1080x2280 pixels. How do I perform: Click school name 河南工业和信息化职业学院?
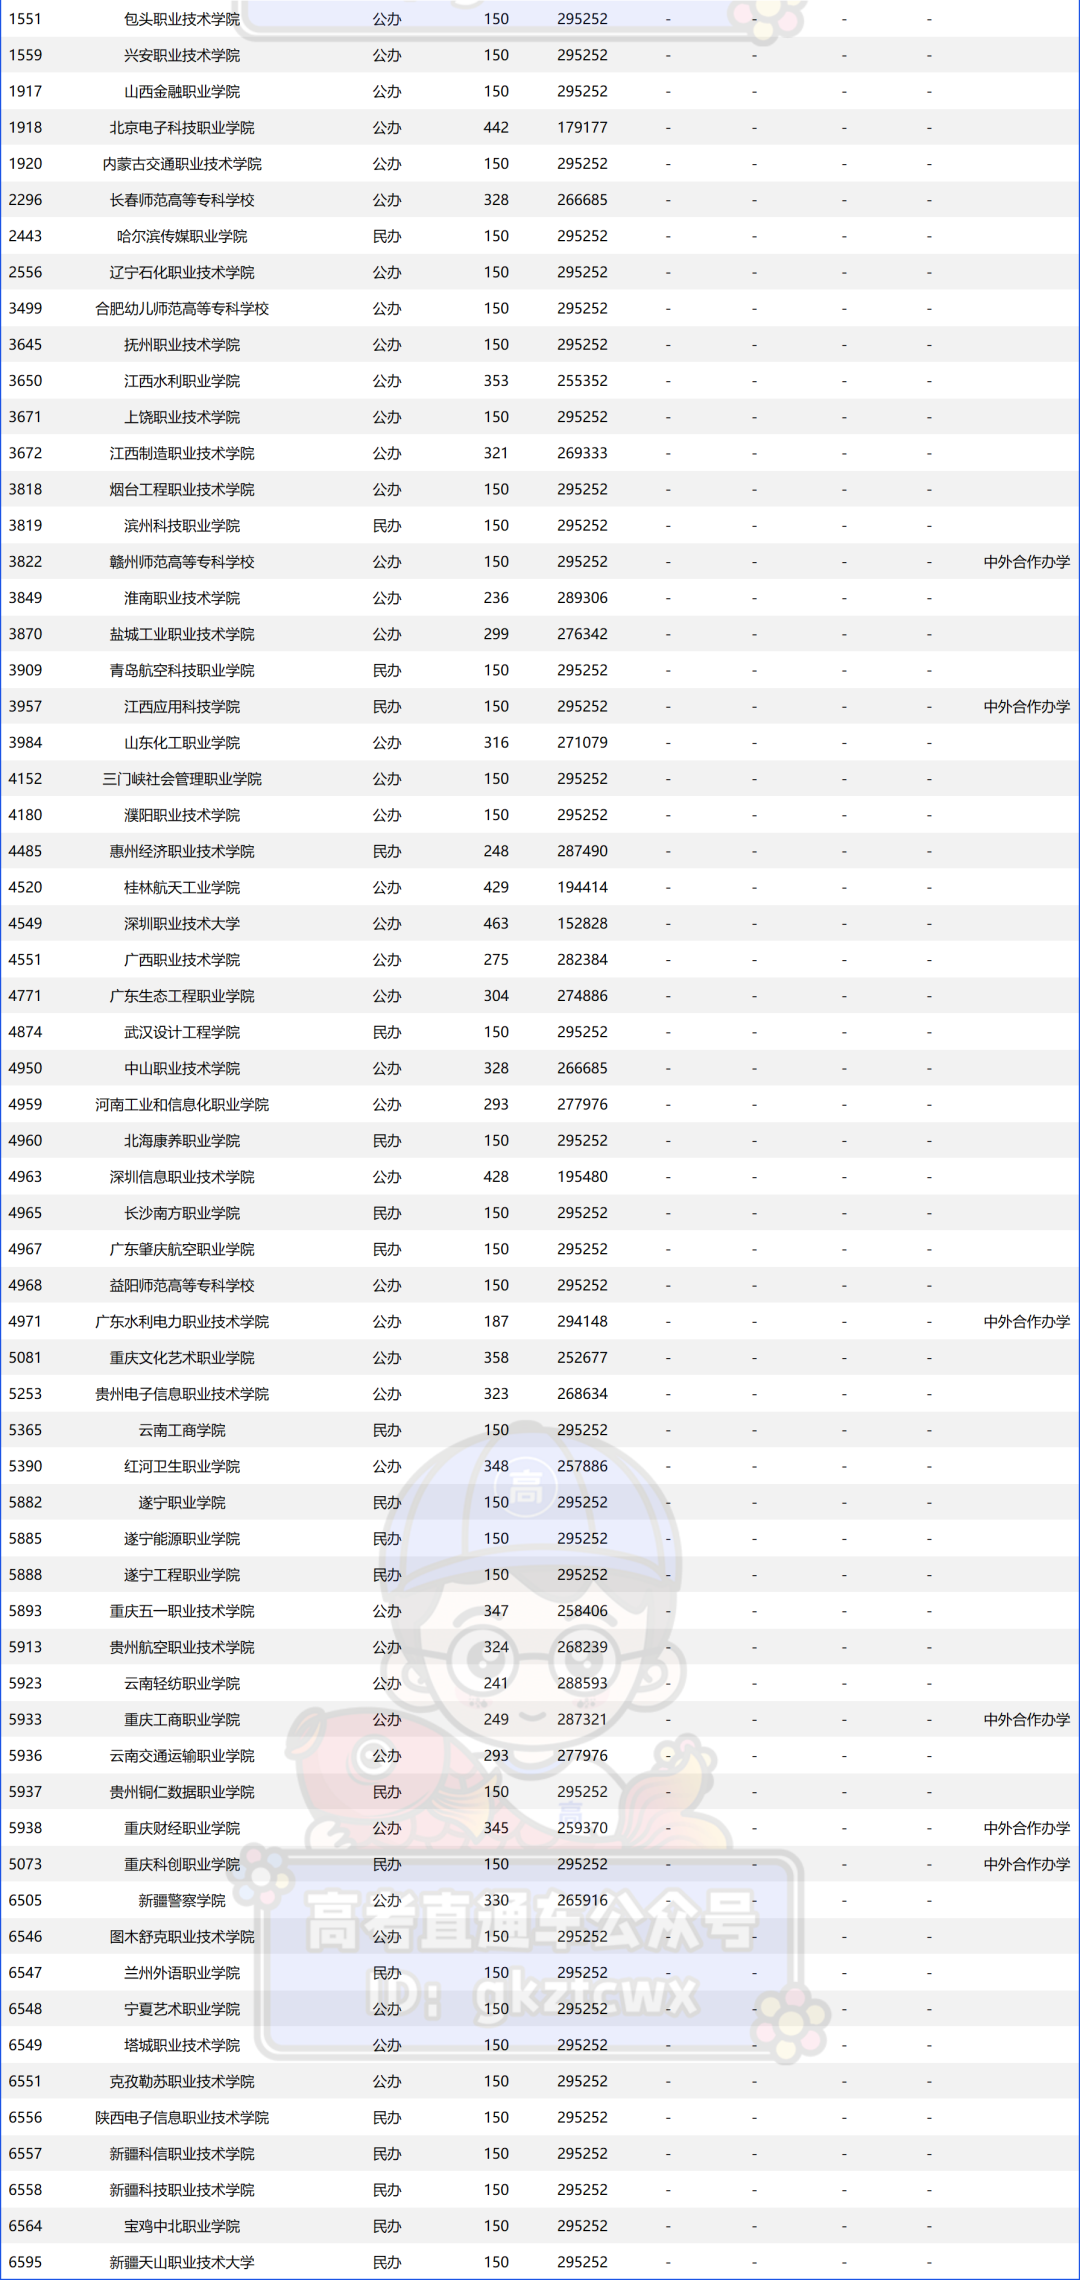coord(182,1104)
